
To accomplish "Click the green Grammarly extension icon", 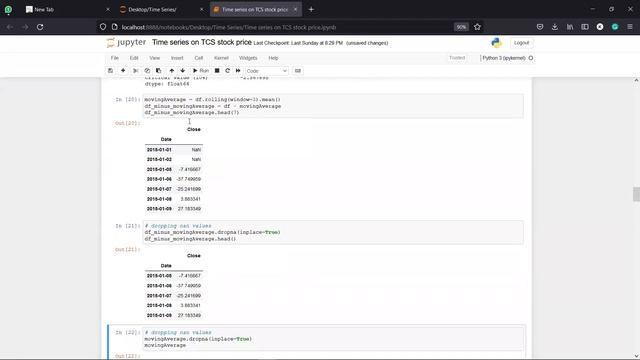I will pyautogui.click(x=615, y=27).
